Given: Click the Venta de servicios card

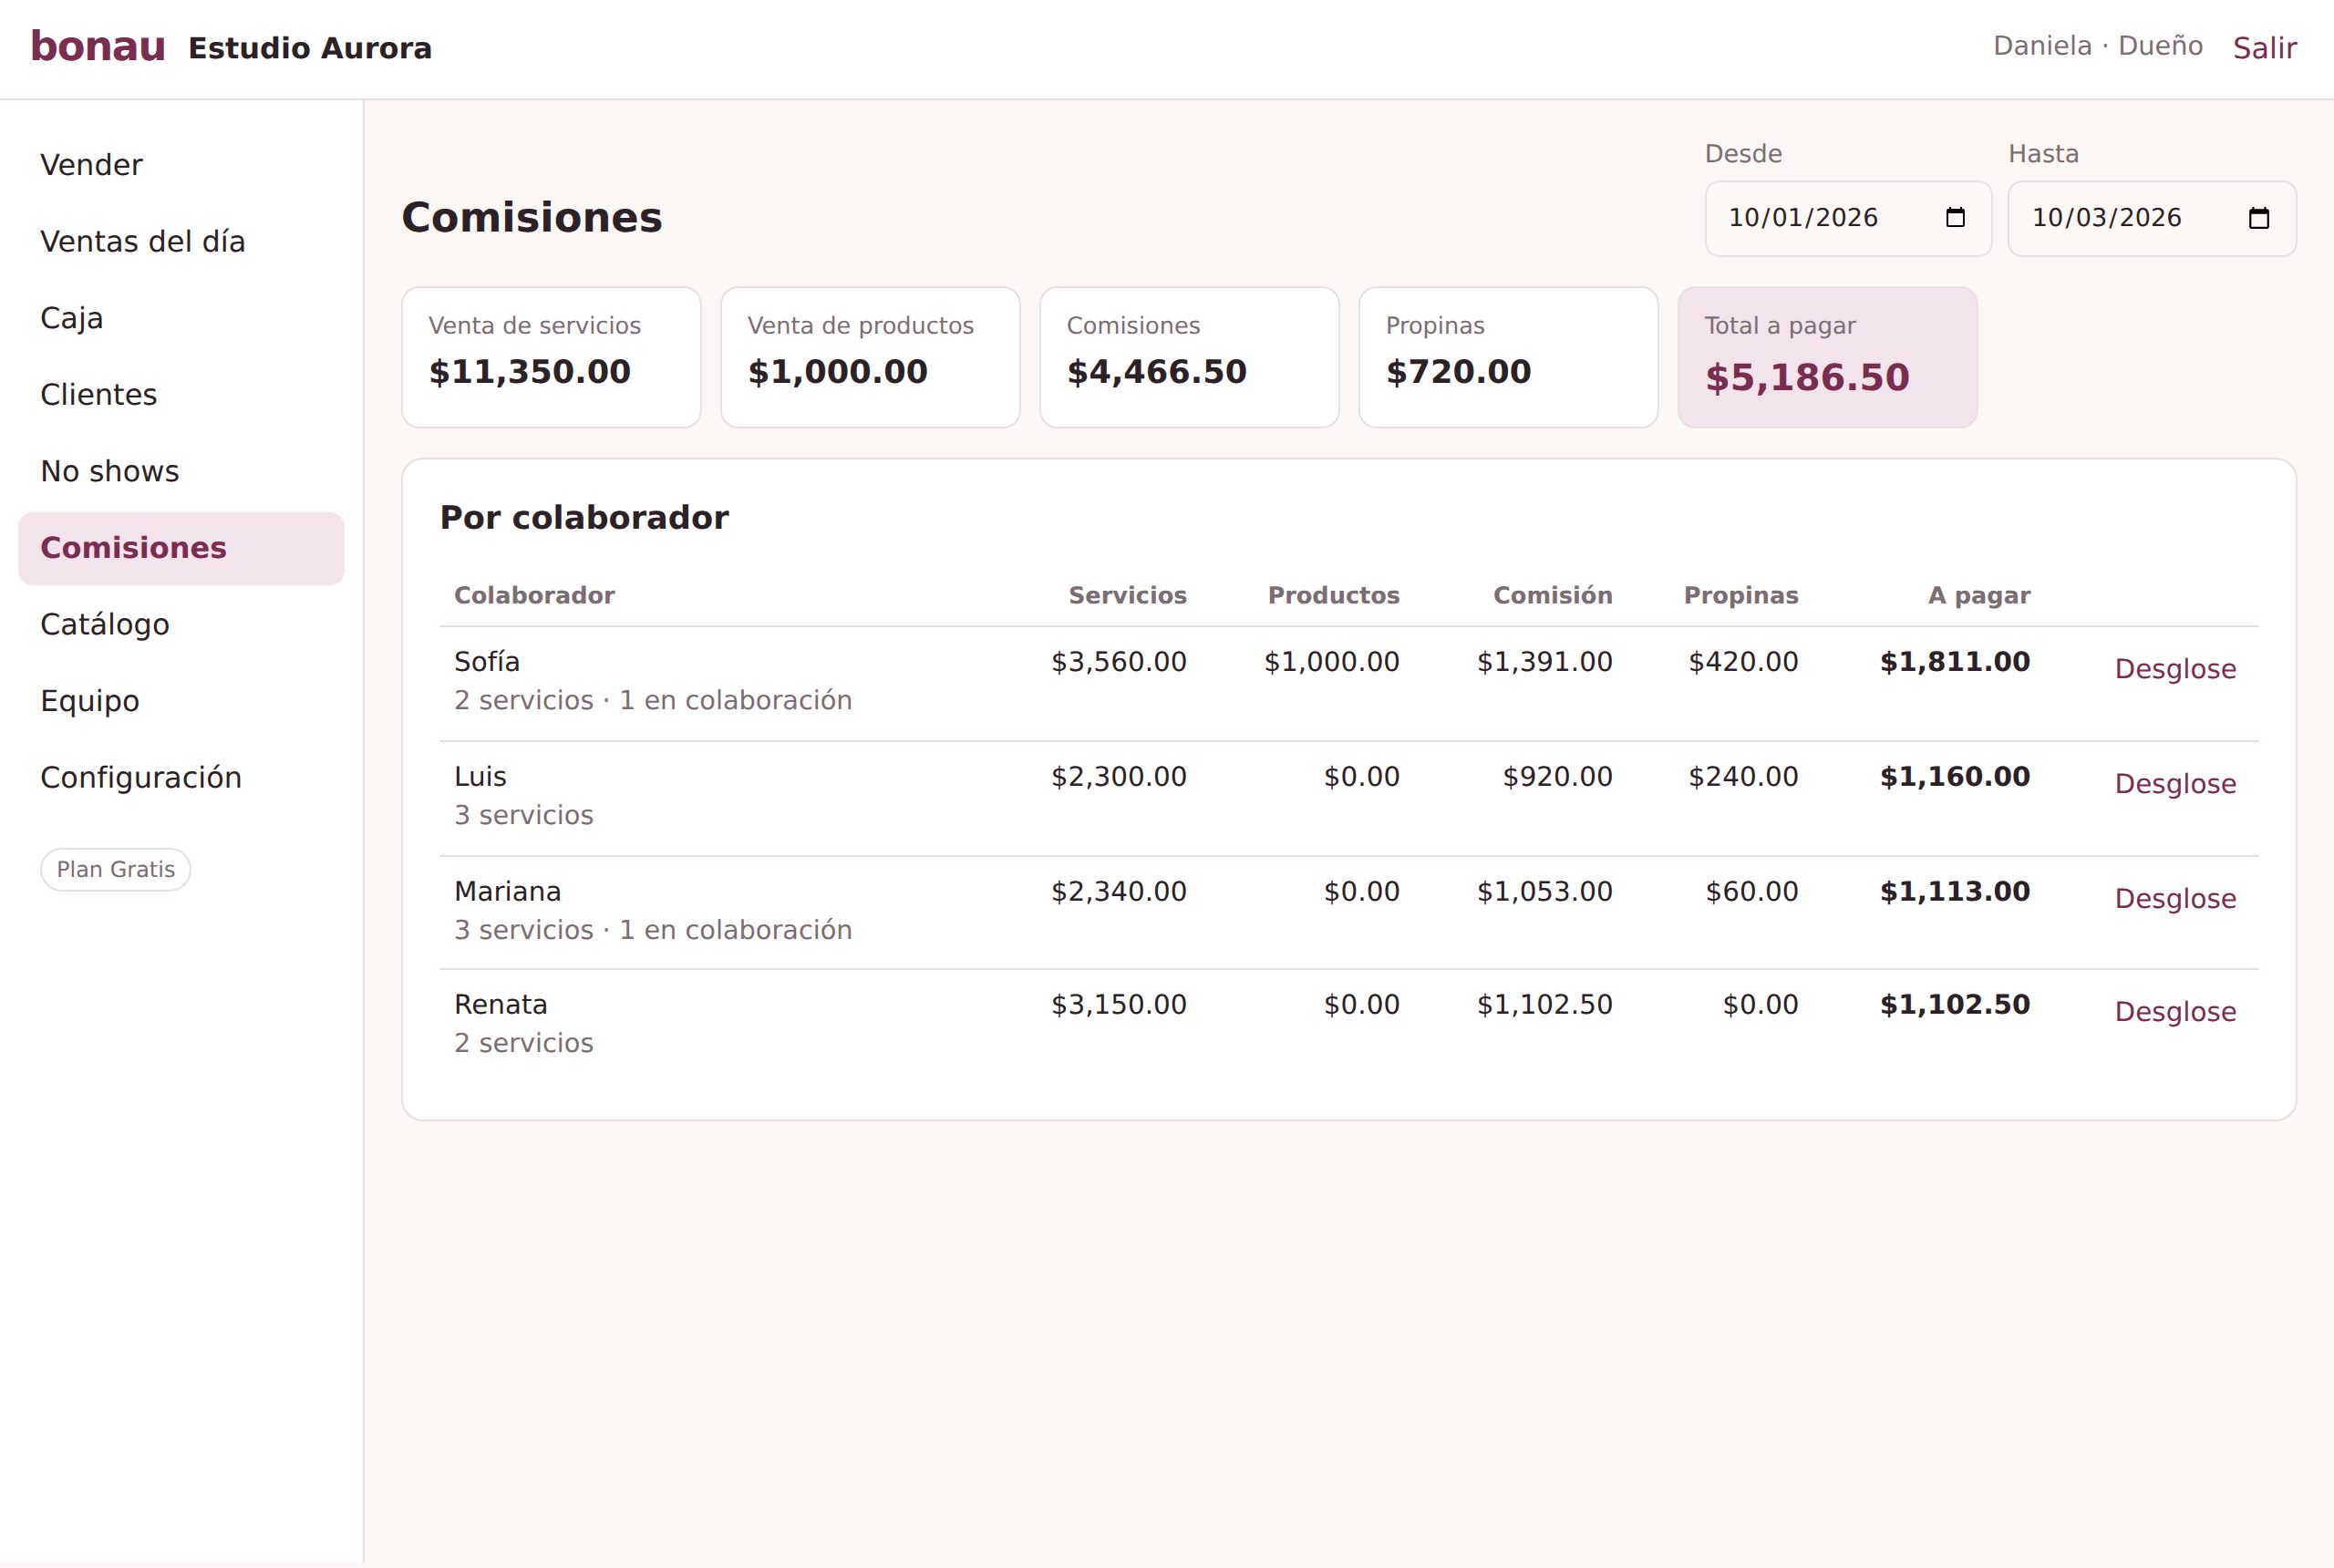Looking at the screenshot, I should click(551, 357).
